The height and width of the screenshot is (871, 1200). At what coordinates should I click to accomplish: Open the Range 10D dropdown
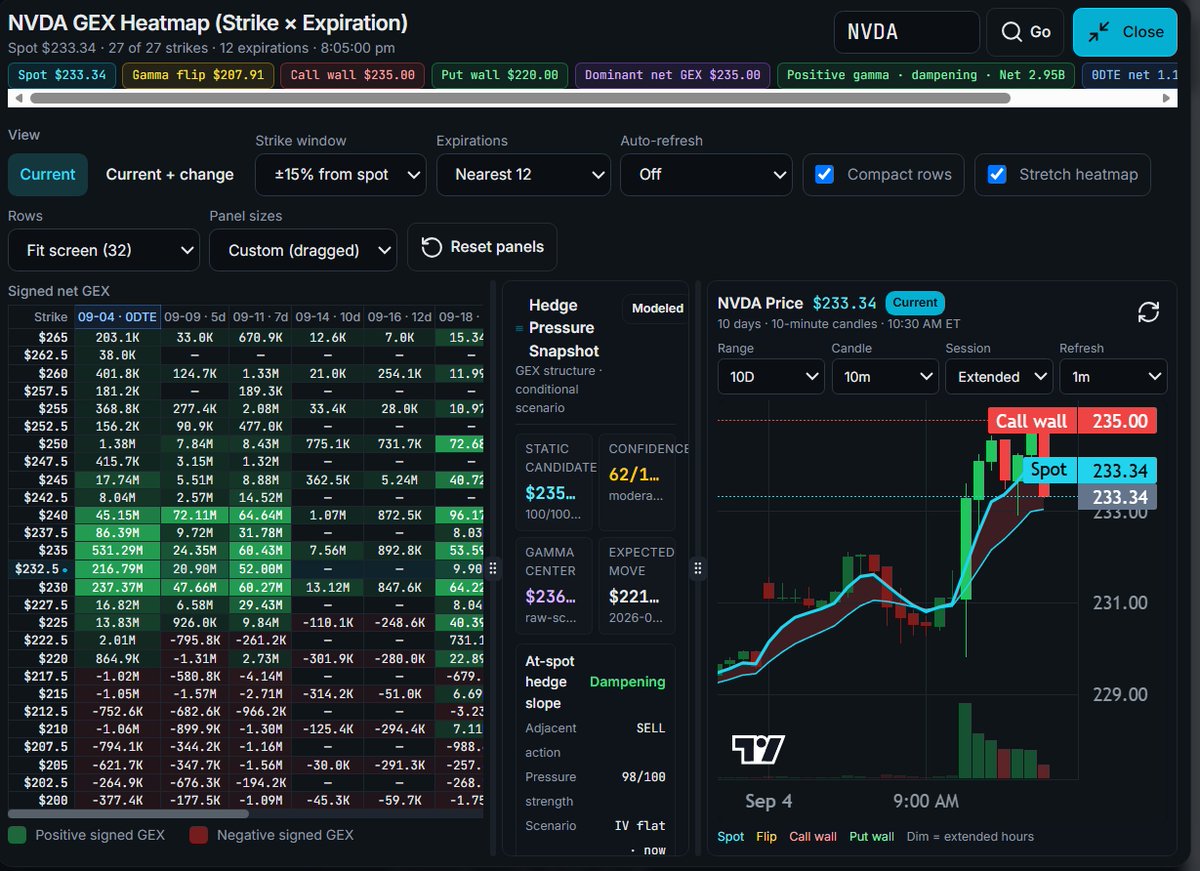pyautogui.click(x=771, y=377)
